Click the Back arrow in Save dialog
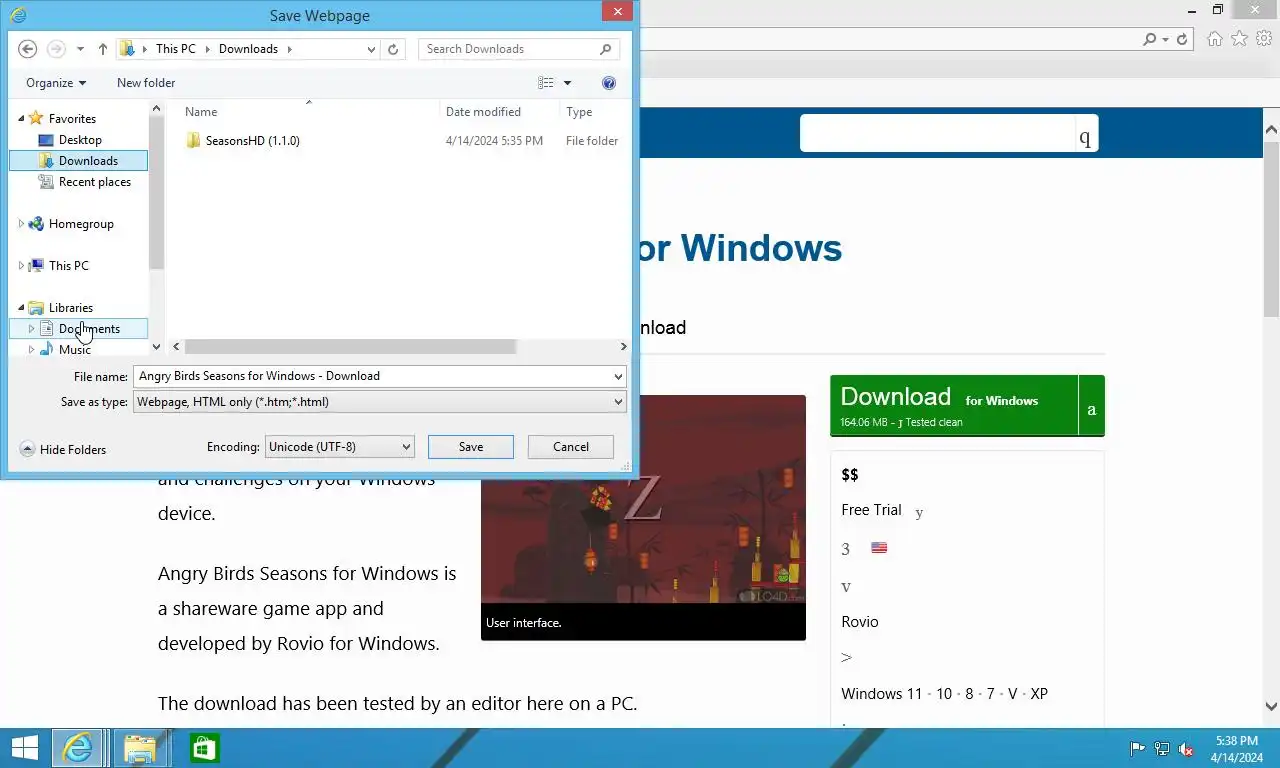Image resolution: width=1280 pixels, height=768 pixels. (x=28, y=49)
